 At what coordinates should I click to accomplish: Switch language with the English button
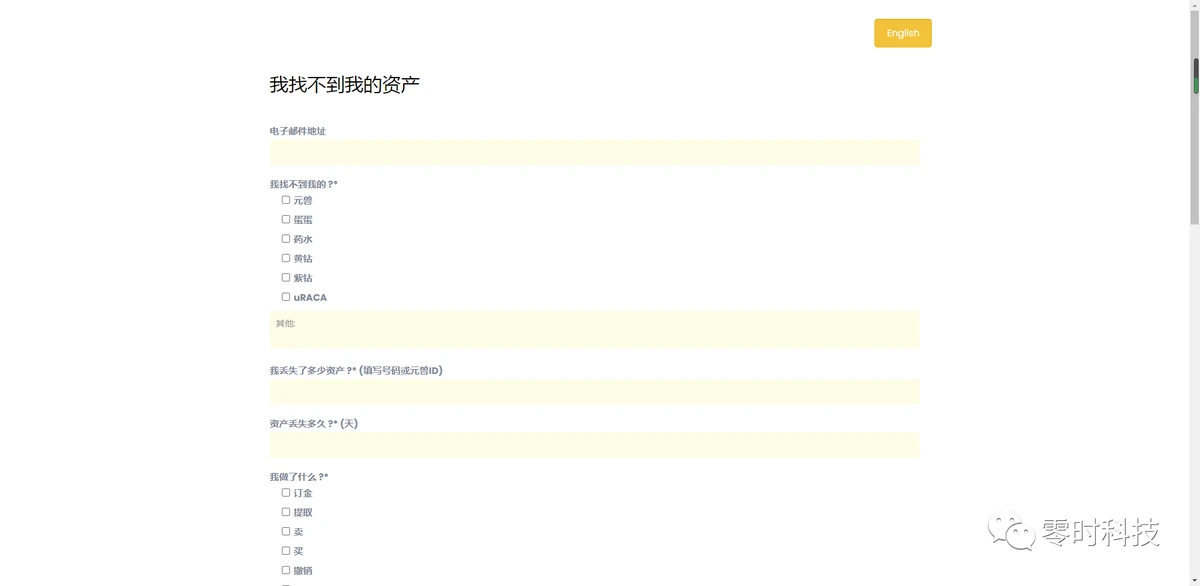click(902, 33)
